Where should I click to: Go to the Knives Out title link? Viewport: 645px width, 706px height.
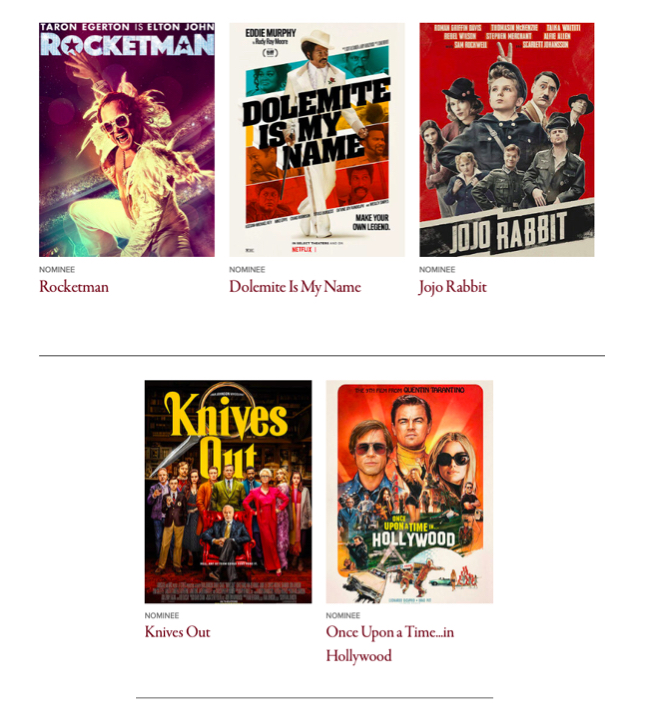coord(177,632)
